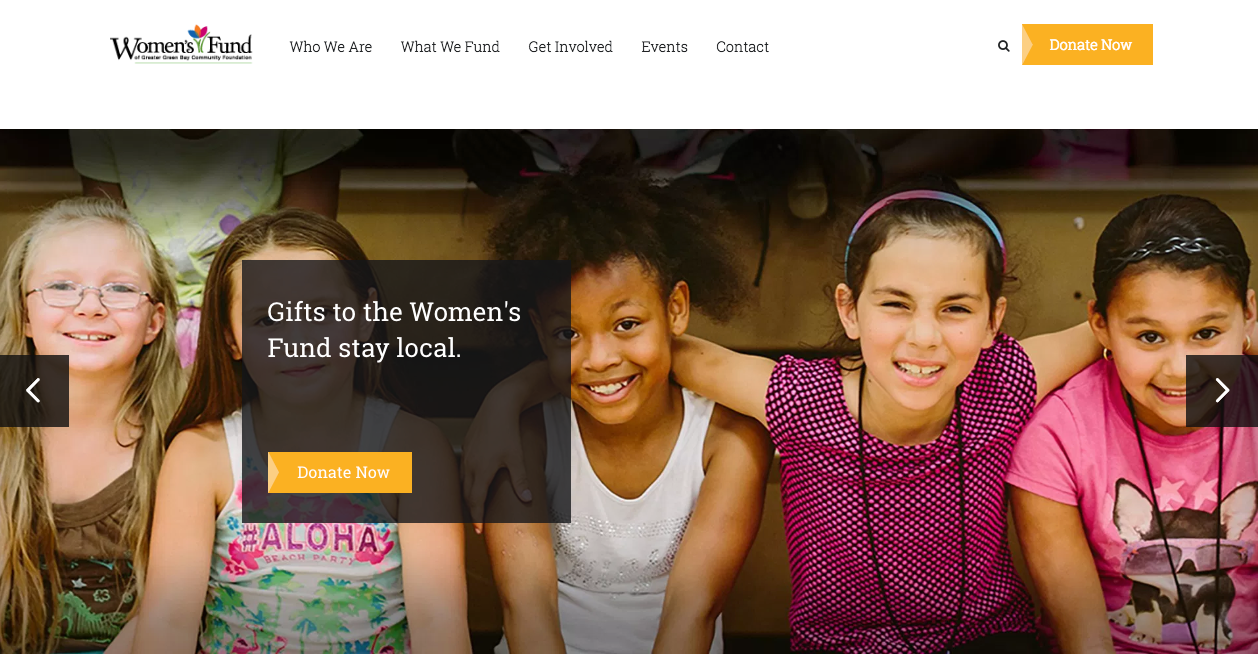Click the Women's Fund logo
The height and width of the screenshot is (670, 1258).
click(x=181, y=45)
